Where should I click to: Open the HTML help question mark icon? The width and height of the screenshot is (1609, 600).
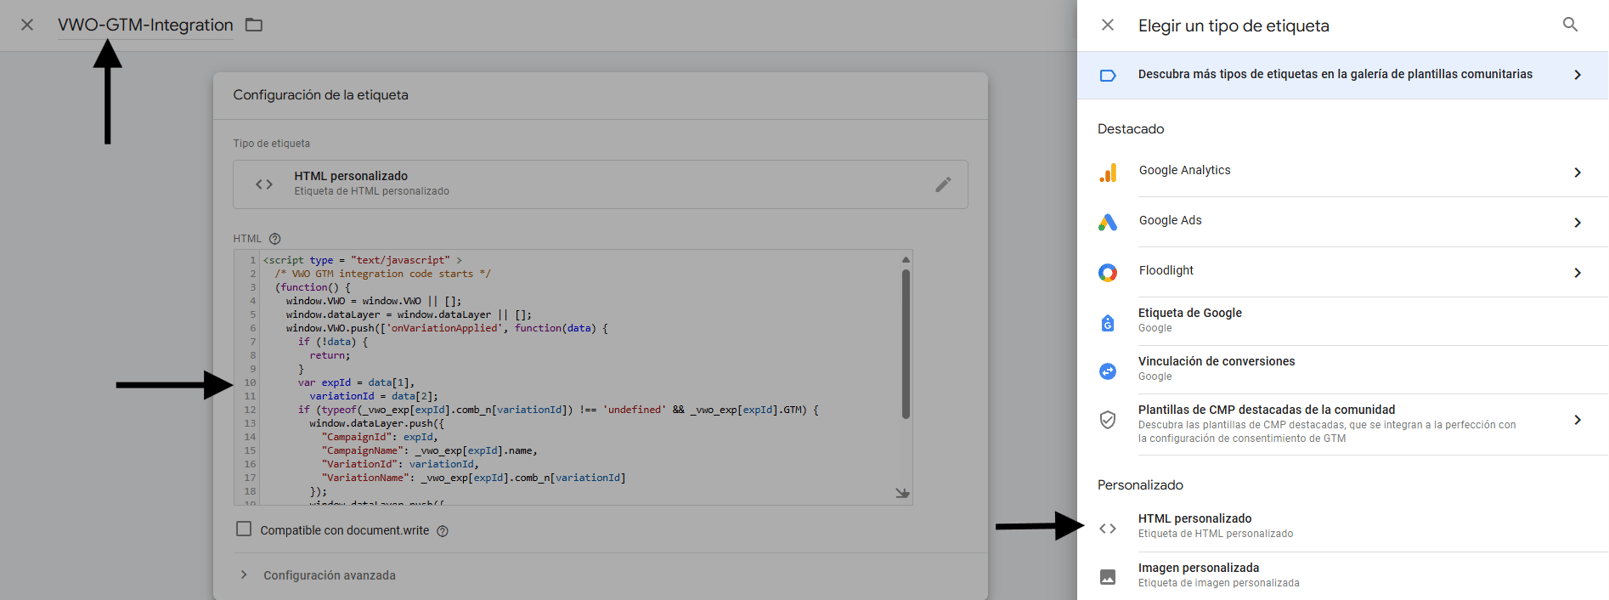(x=275, y=239)
